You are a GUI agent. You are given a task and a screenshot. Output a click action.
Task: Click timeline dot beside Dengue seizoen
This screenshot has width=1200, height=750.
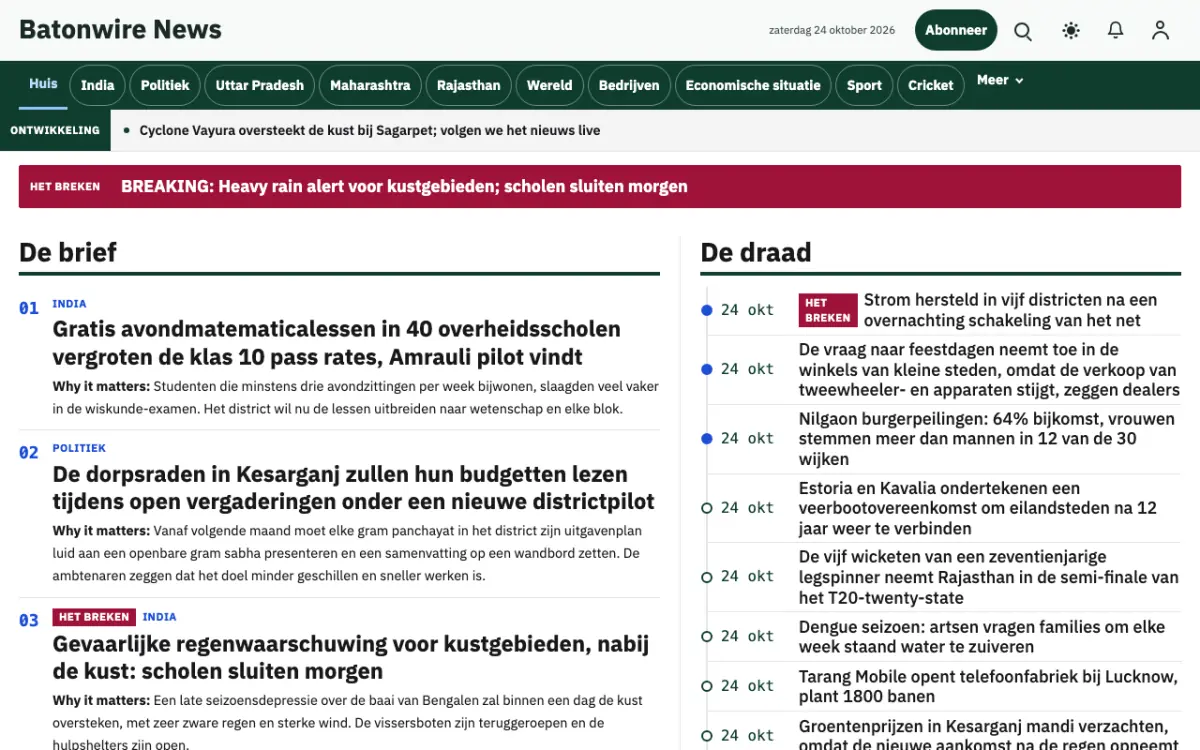pyautogui.click(x=707, y=636)
